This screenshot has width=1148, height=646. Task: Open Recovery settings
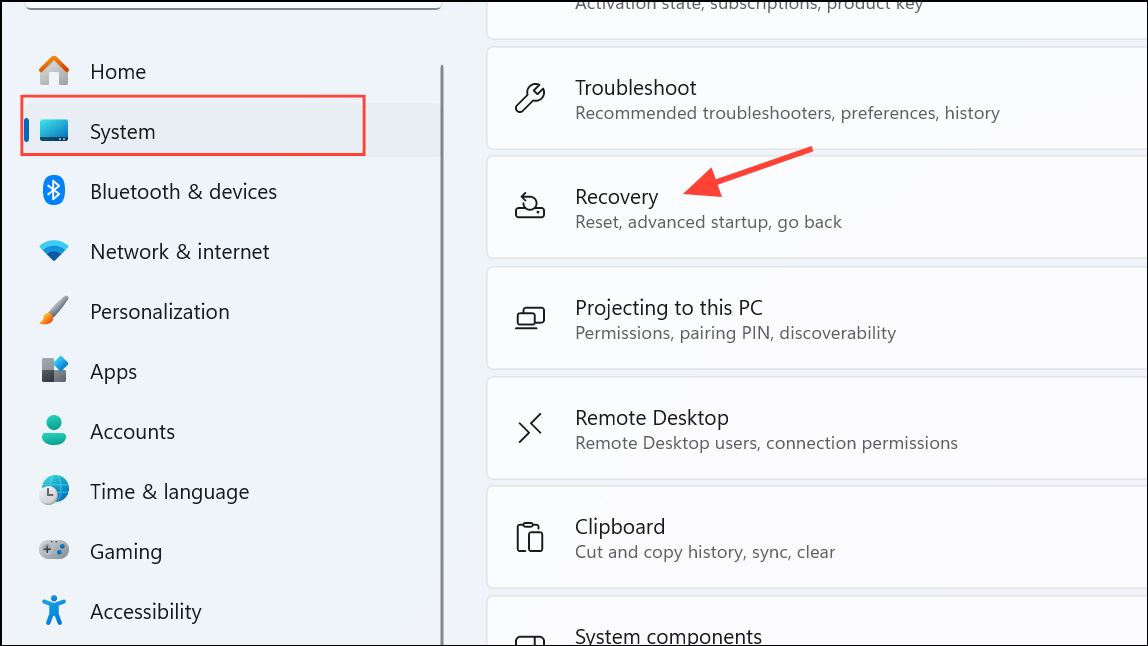(817, 208)
